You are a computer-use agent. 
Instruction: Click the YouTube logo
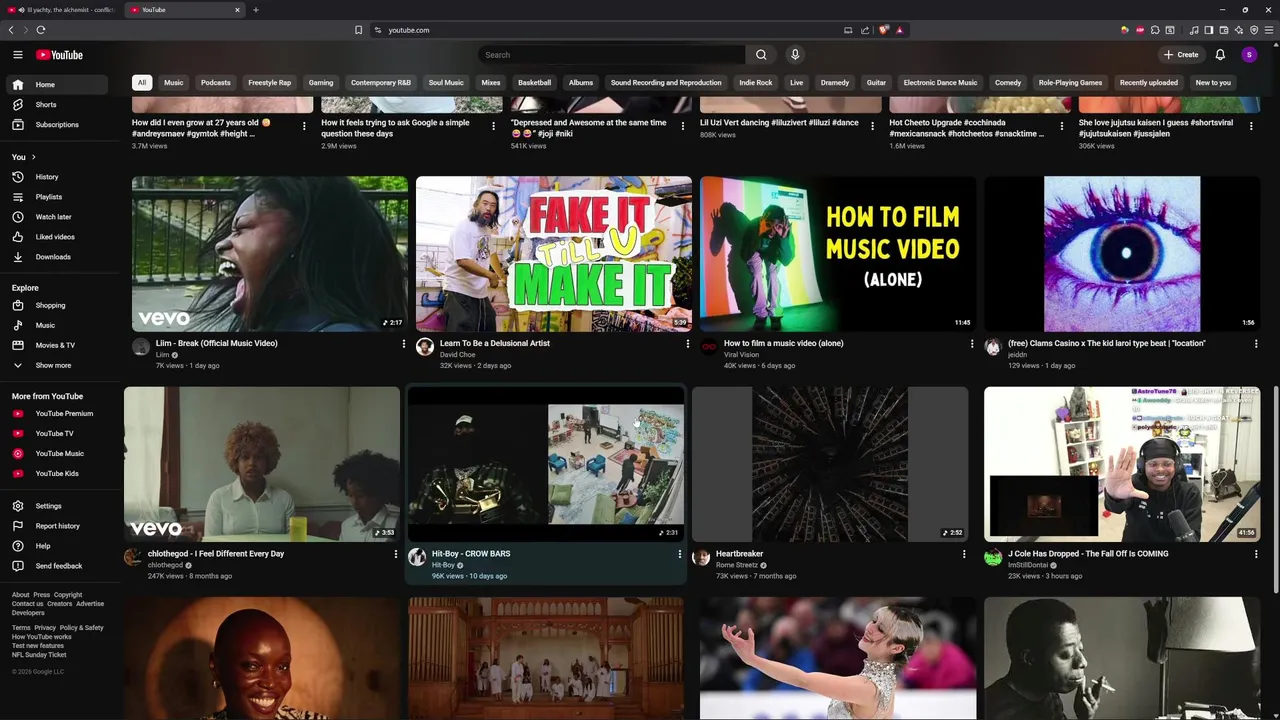[59, 55]
